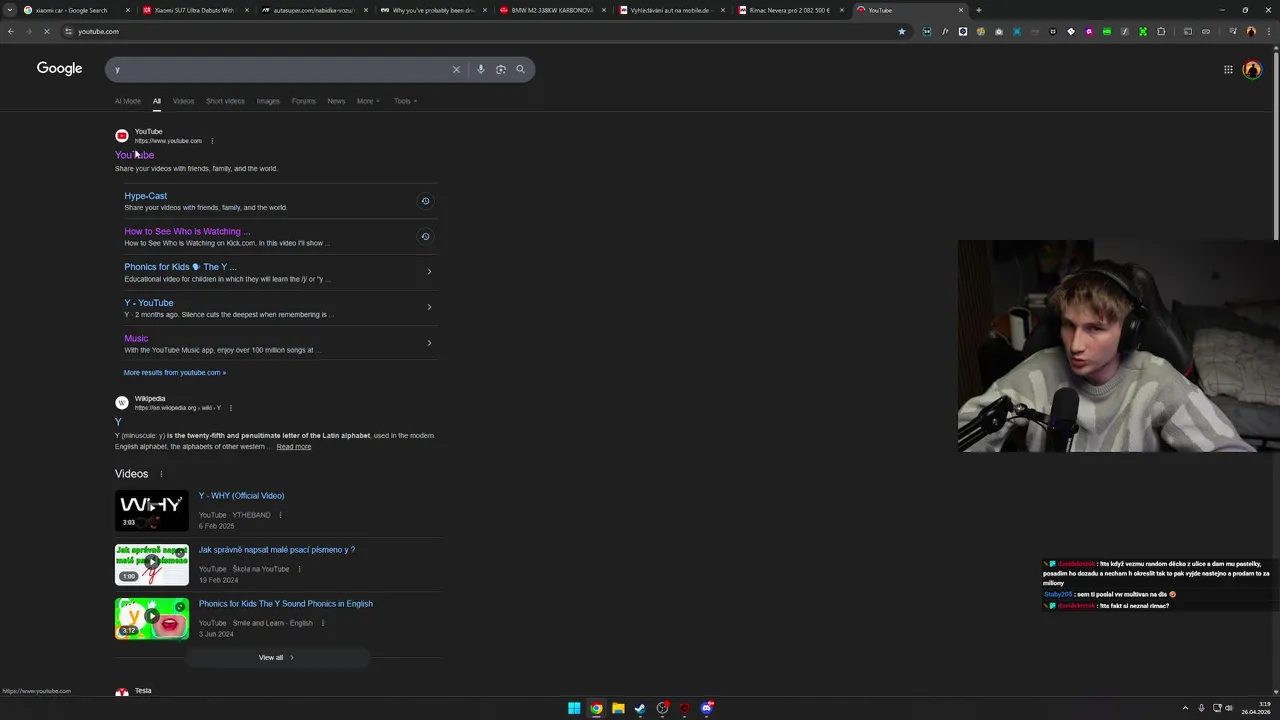Open Chrome three-dot menu

pos(1267,31)
